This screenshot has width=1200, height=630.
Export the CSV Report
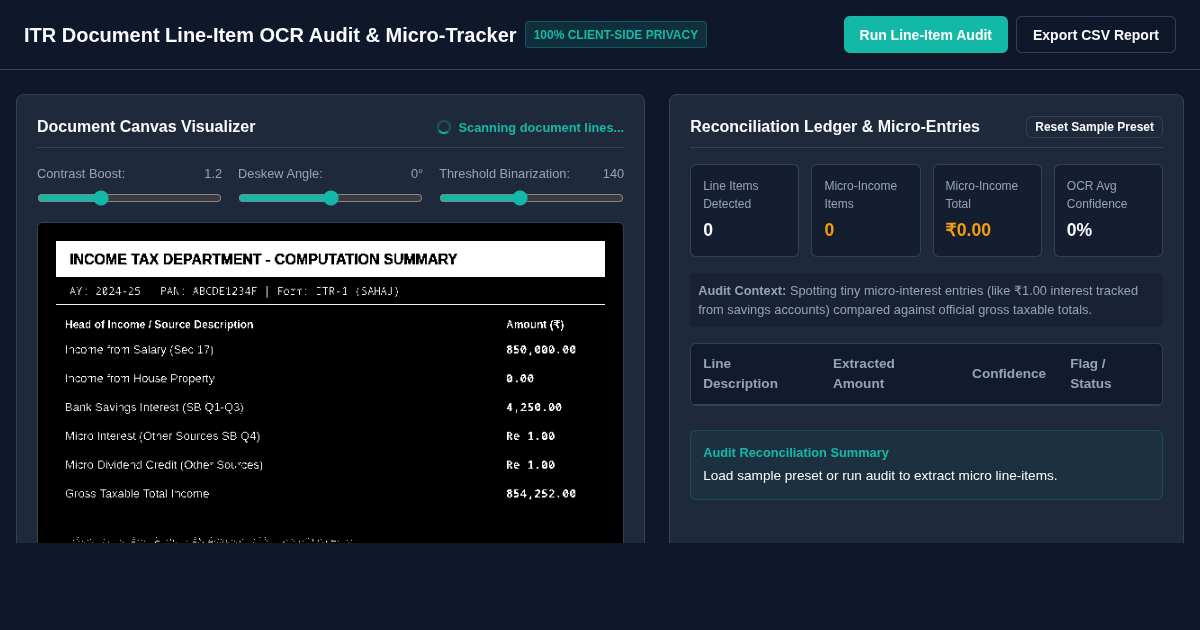1096,35
